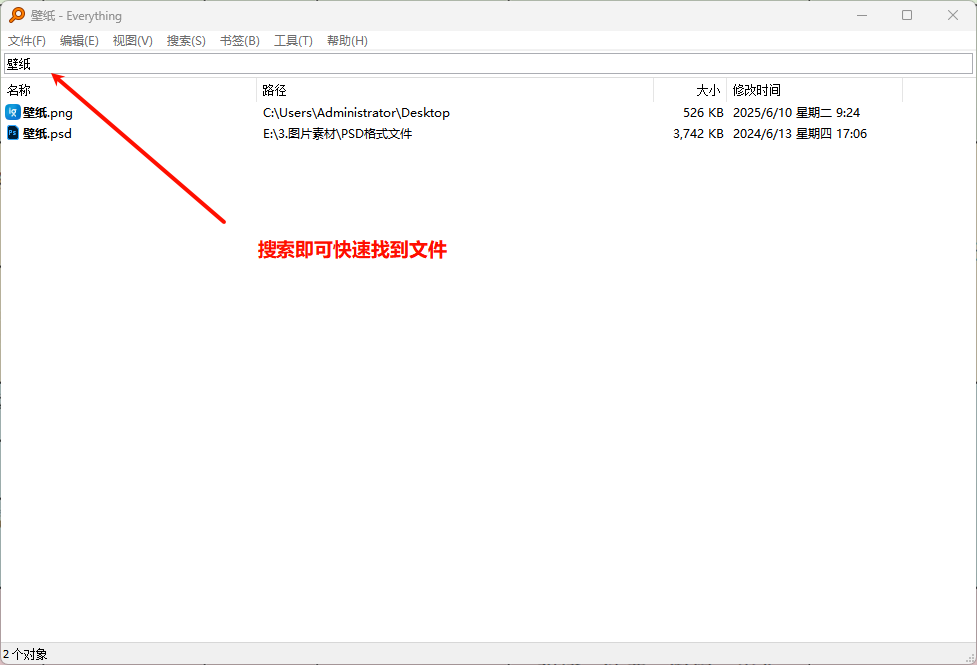
Task: Click the 壁纸.png file type icon
Action: (13, 113)
